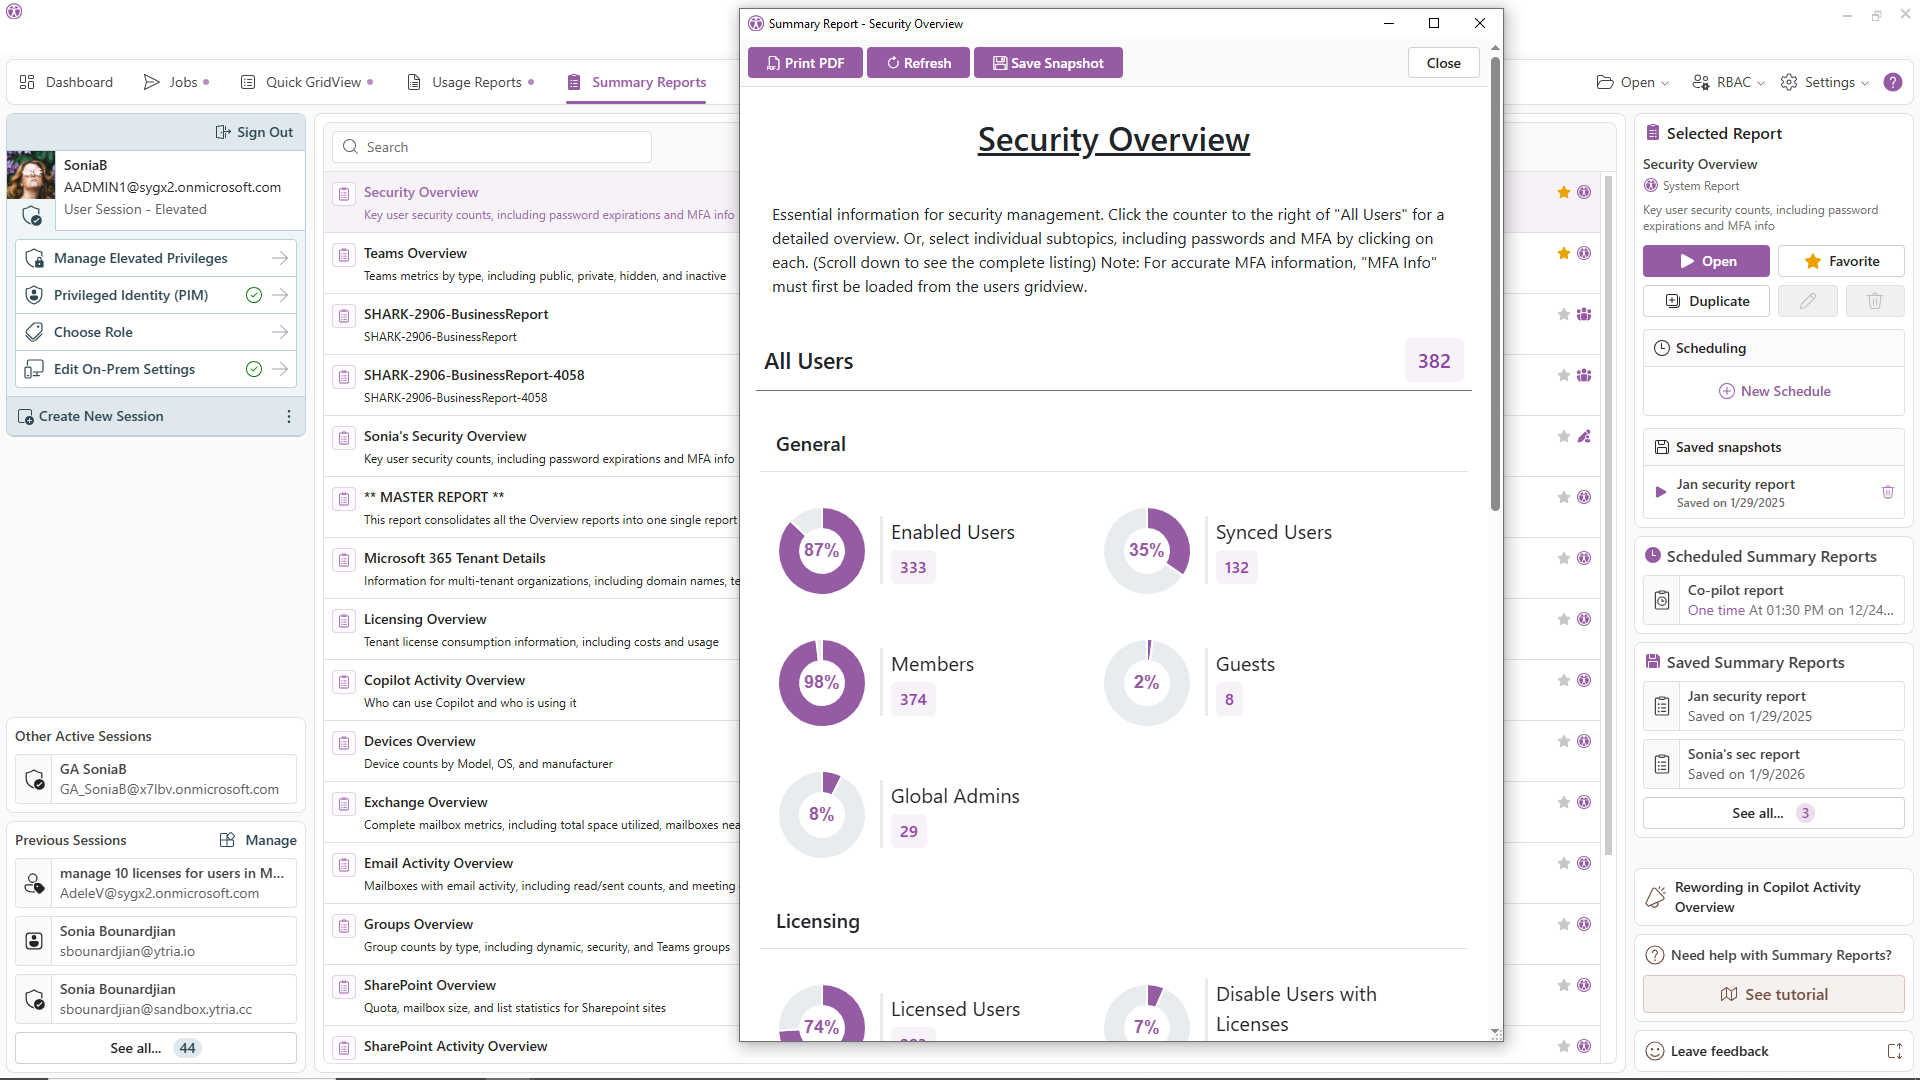The width and height of the screenshot is (1920, 1080).
Task: Click the help question mark icon
Action: click(1892, 82)
